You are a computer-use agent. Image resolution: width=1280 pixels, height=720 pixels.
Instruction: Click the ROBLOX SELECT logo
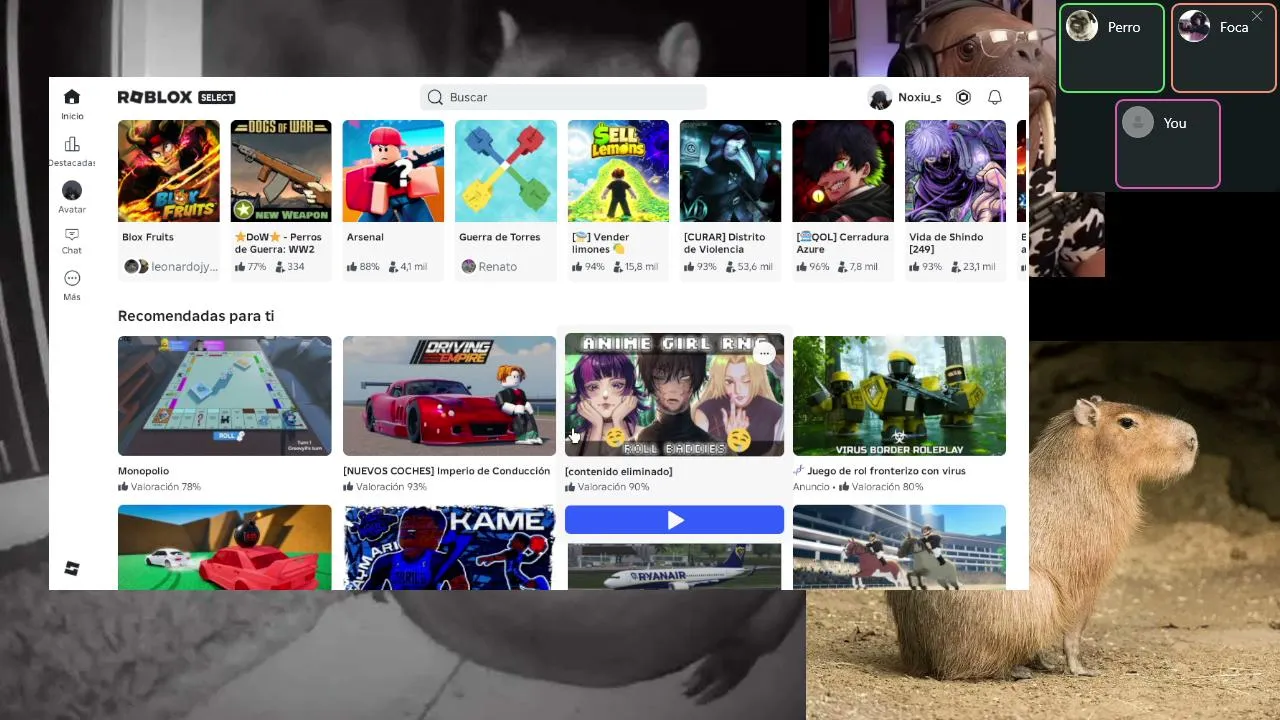click(x=176, y=97)
